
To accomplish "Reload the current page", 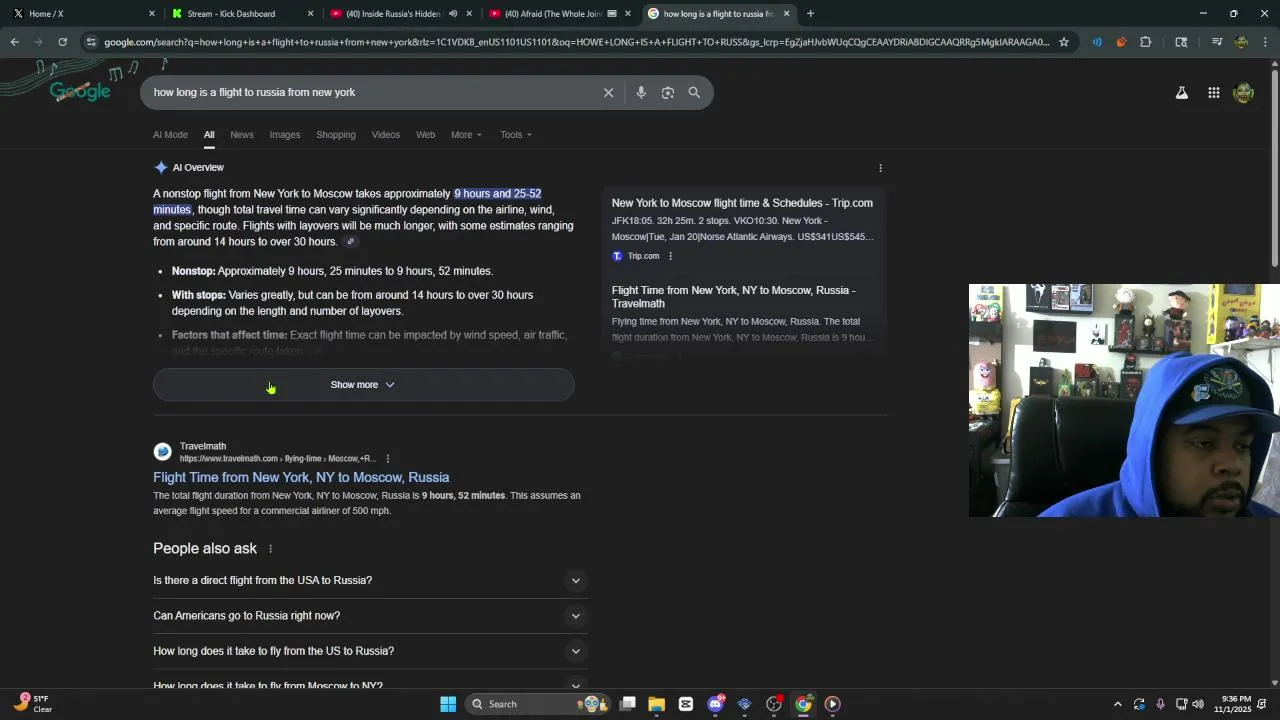I will (x=62, y=42).
